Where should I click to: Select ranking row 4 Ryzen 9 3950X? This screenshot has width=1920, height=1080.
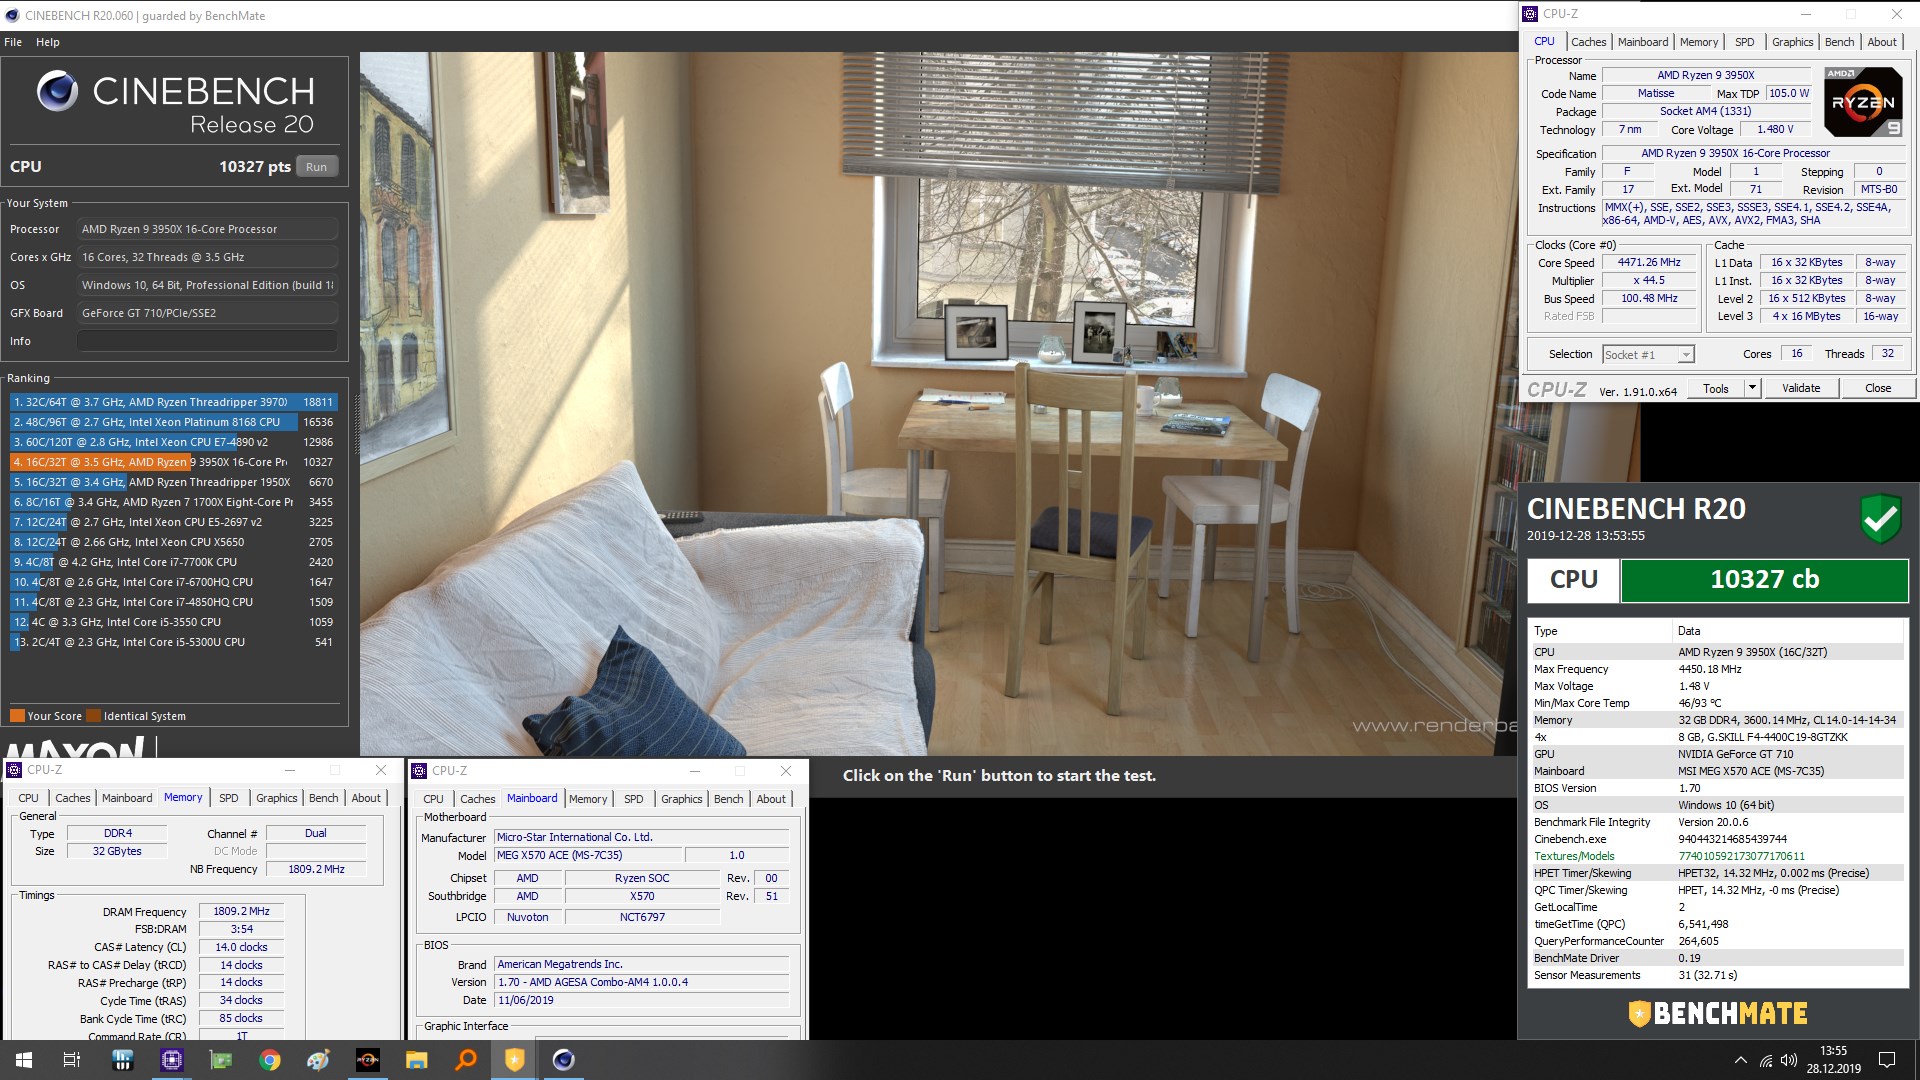(x=174, y=462)
